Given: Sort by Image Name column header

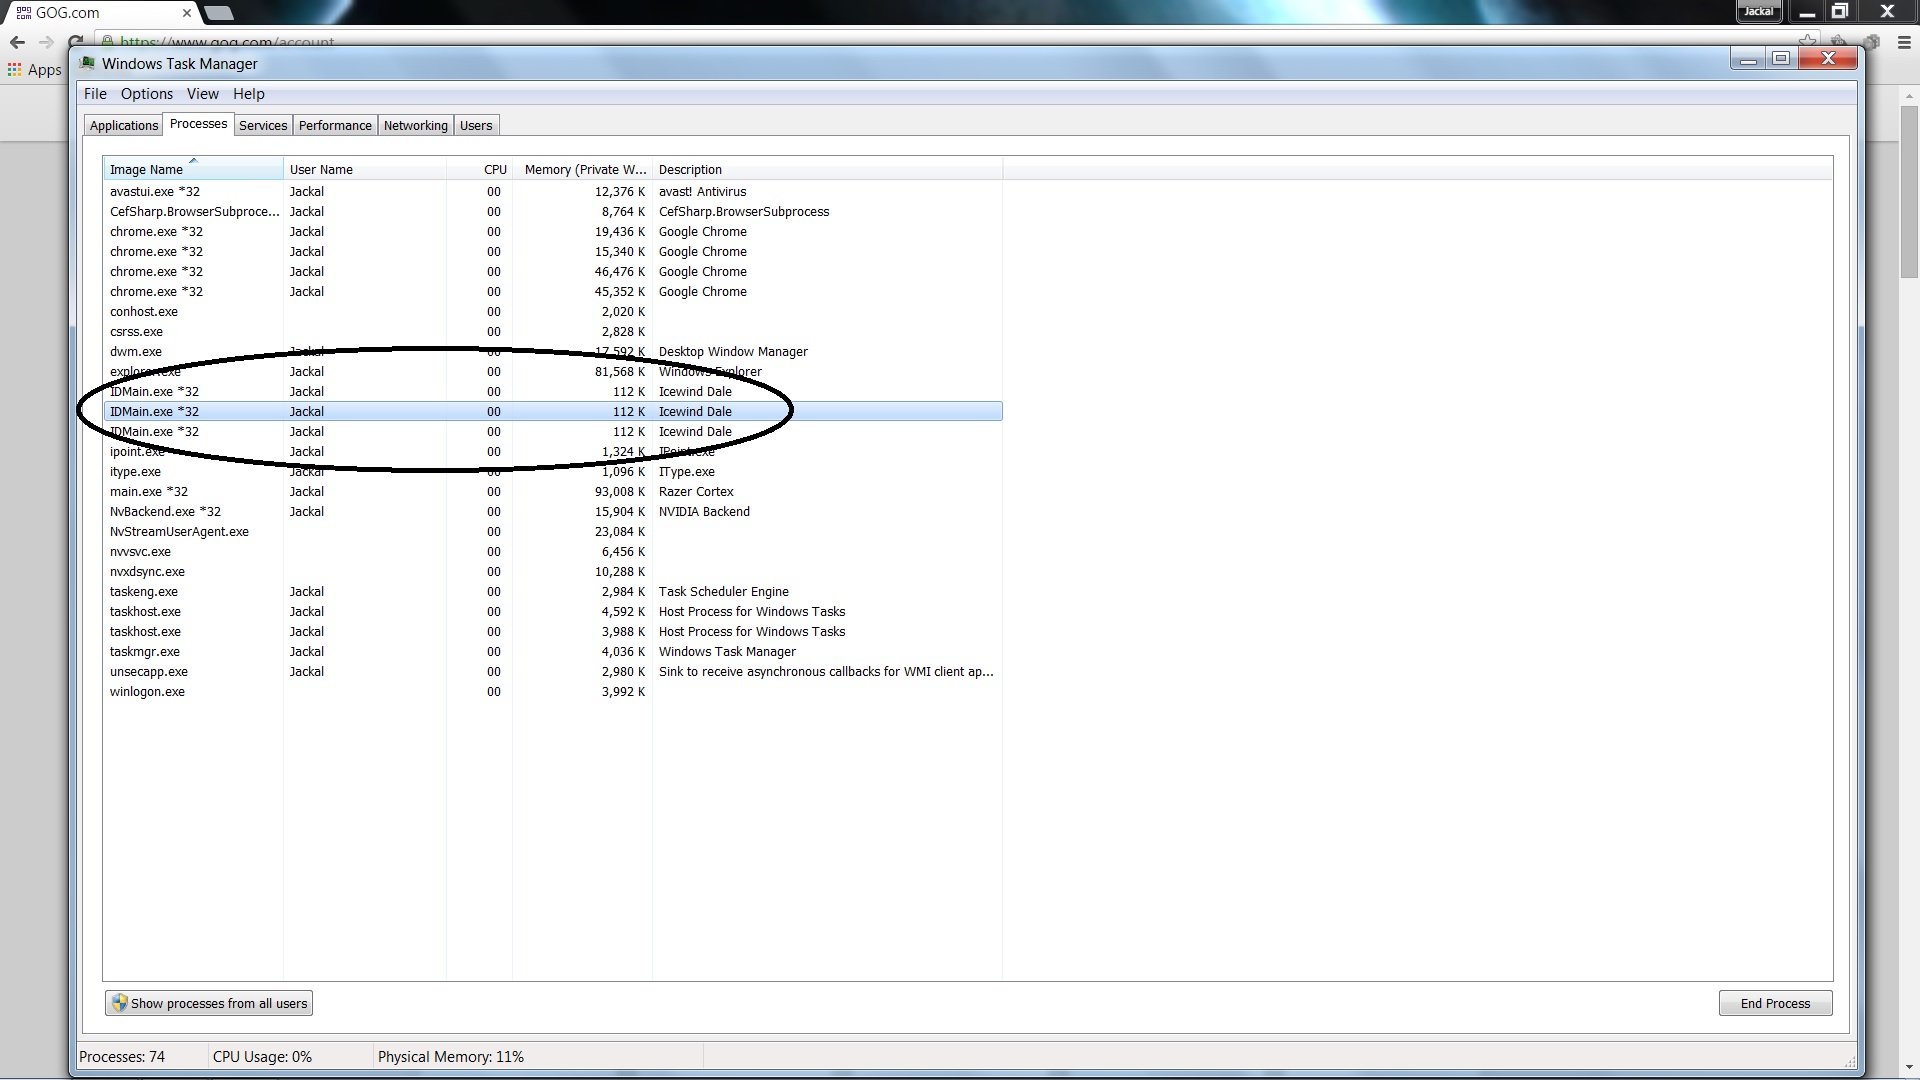Looking at the screenshot, I should click(x=193, y=169).
